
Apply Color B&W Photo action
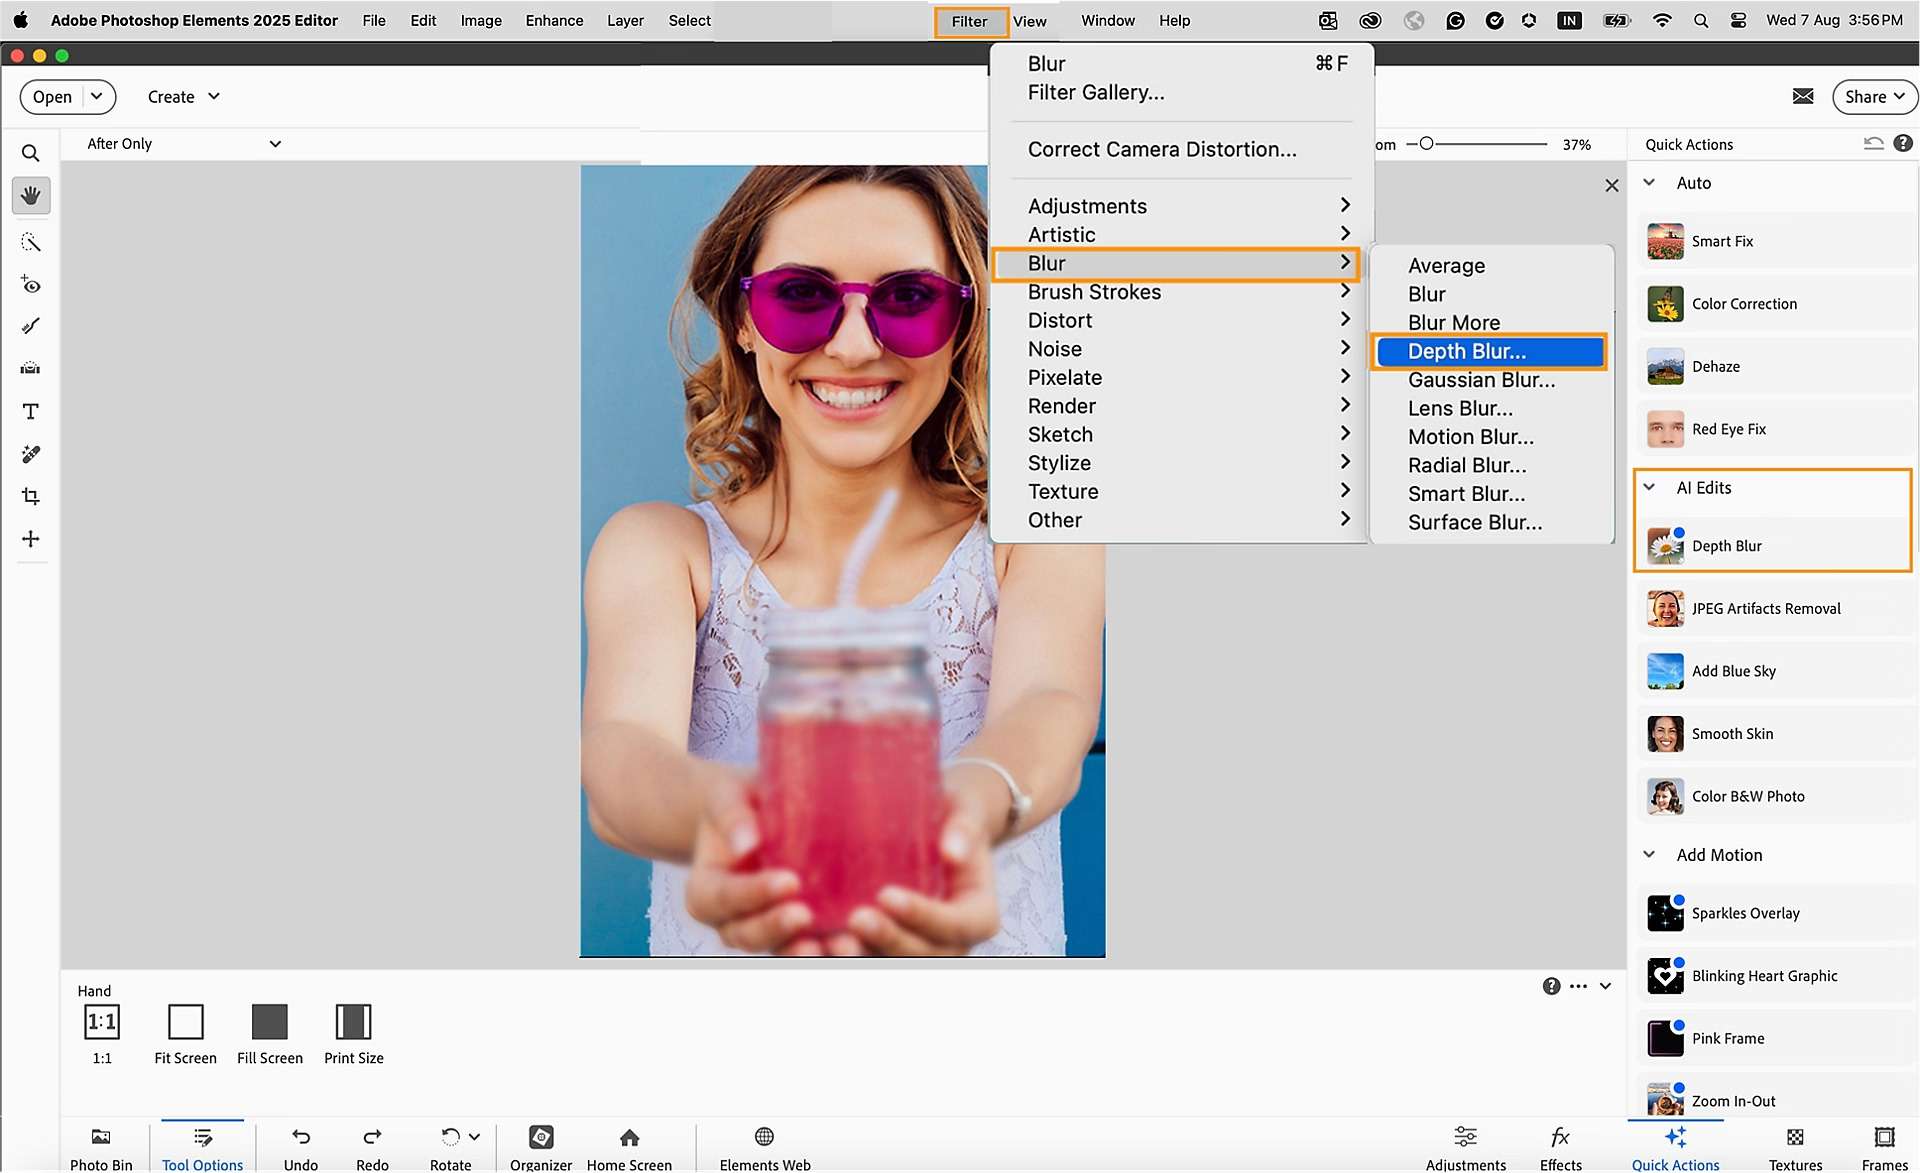click(x=1775, y=796)
